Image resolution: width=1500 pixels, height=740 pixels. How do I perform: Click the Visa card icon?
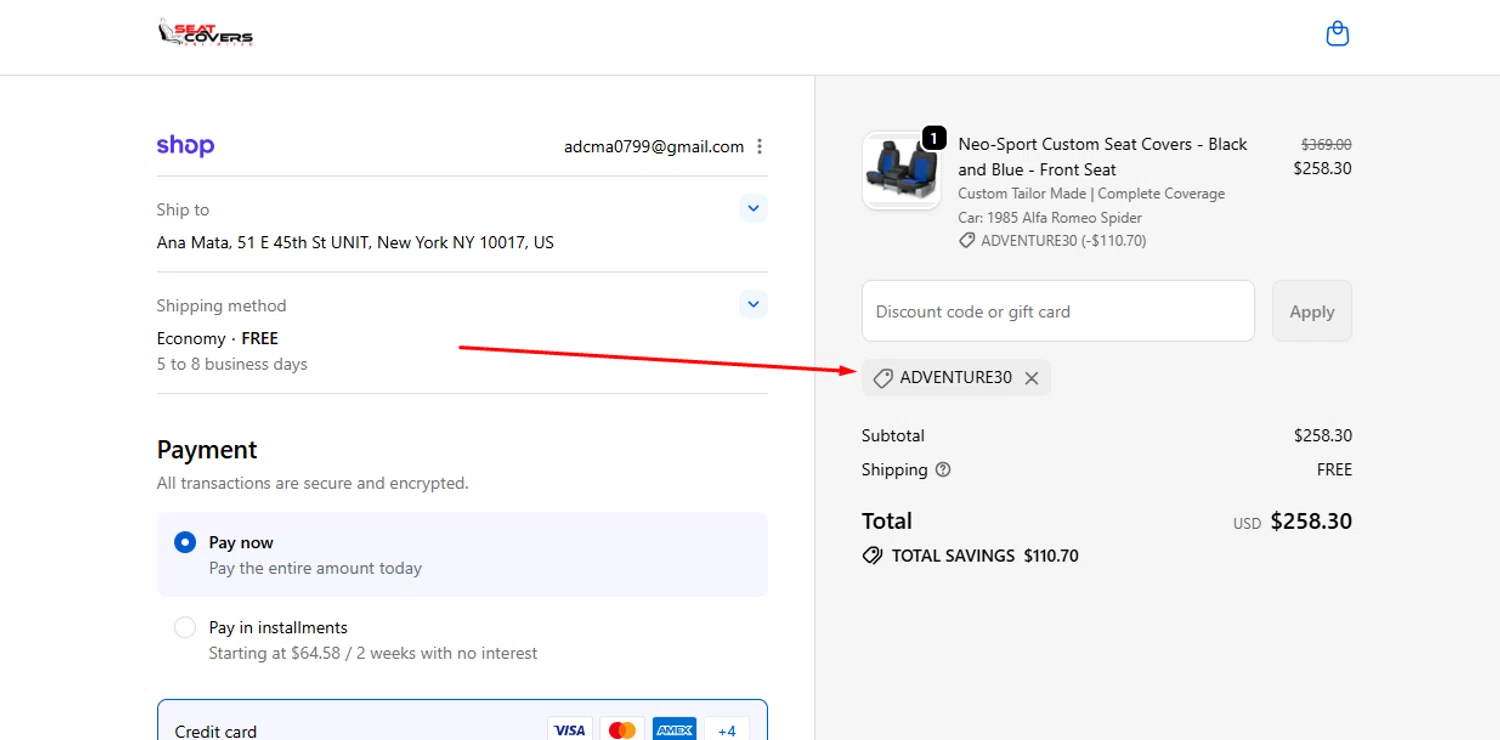[x=570, y=730]
